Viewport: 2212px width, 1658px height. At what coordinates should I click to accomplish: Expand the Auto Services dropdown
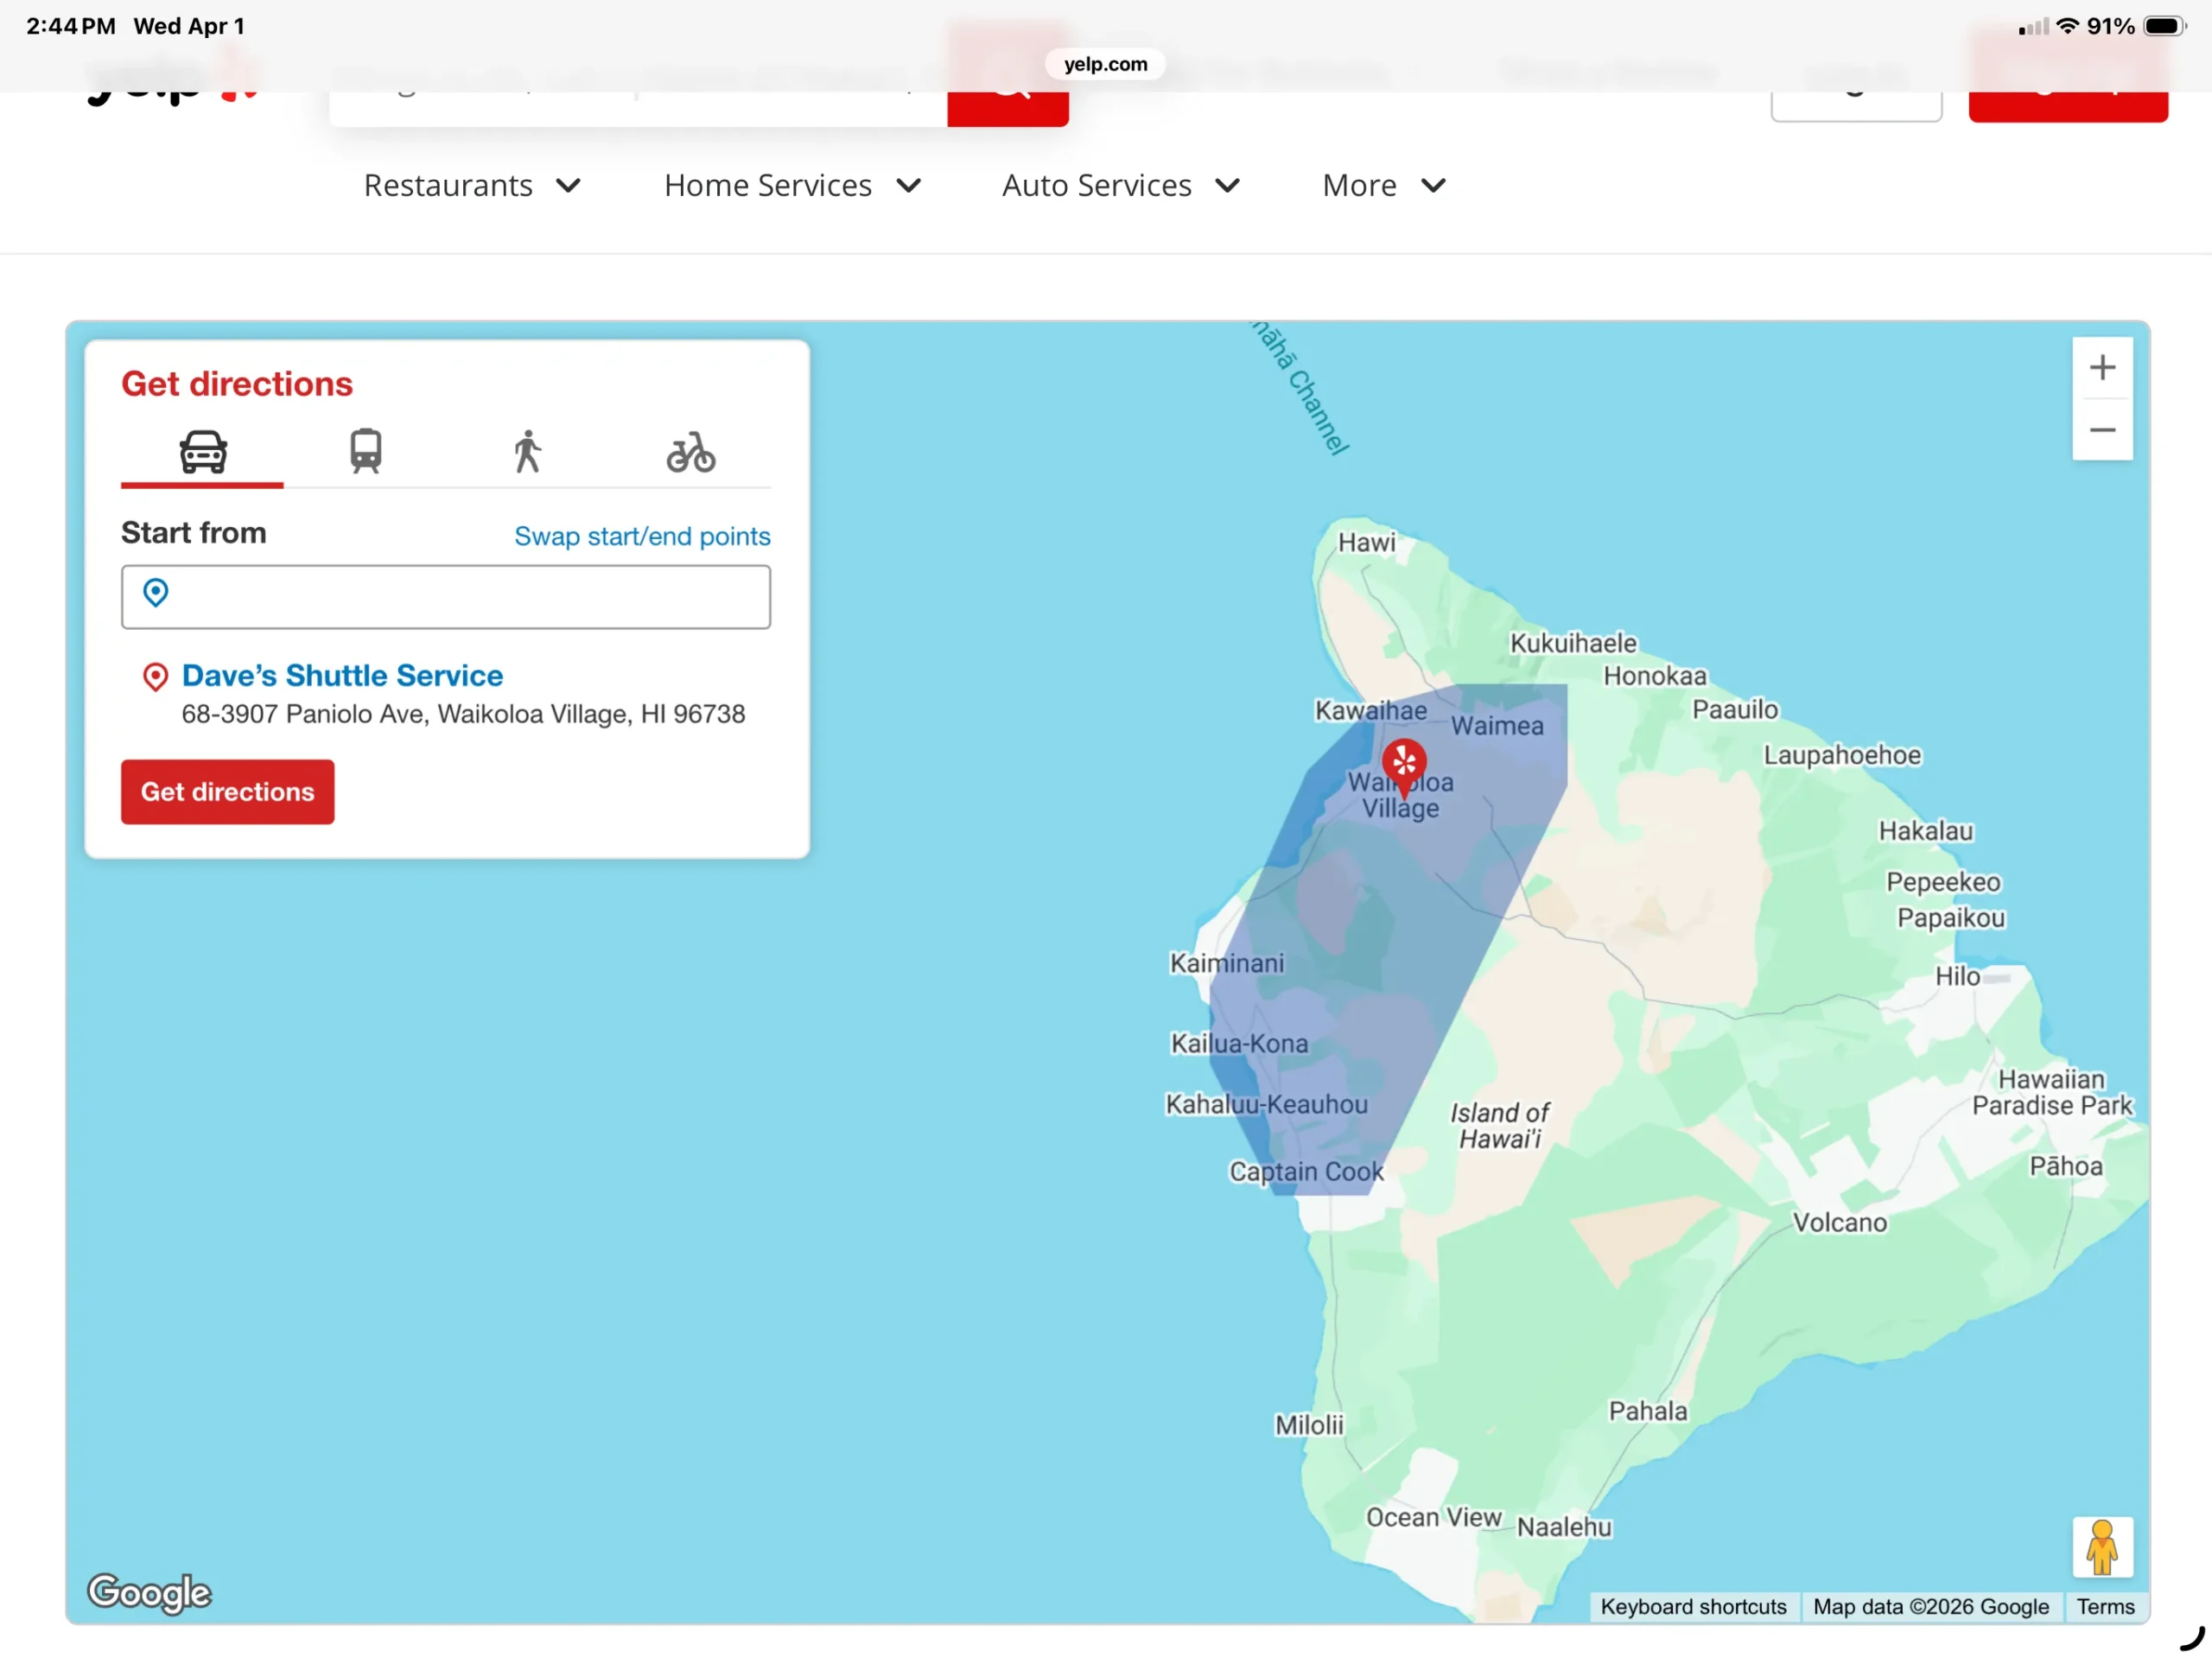pos(1121,186)
